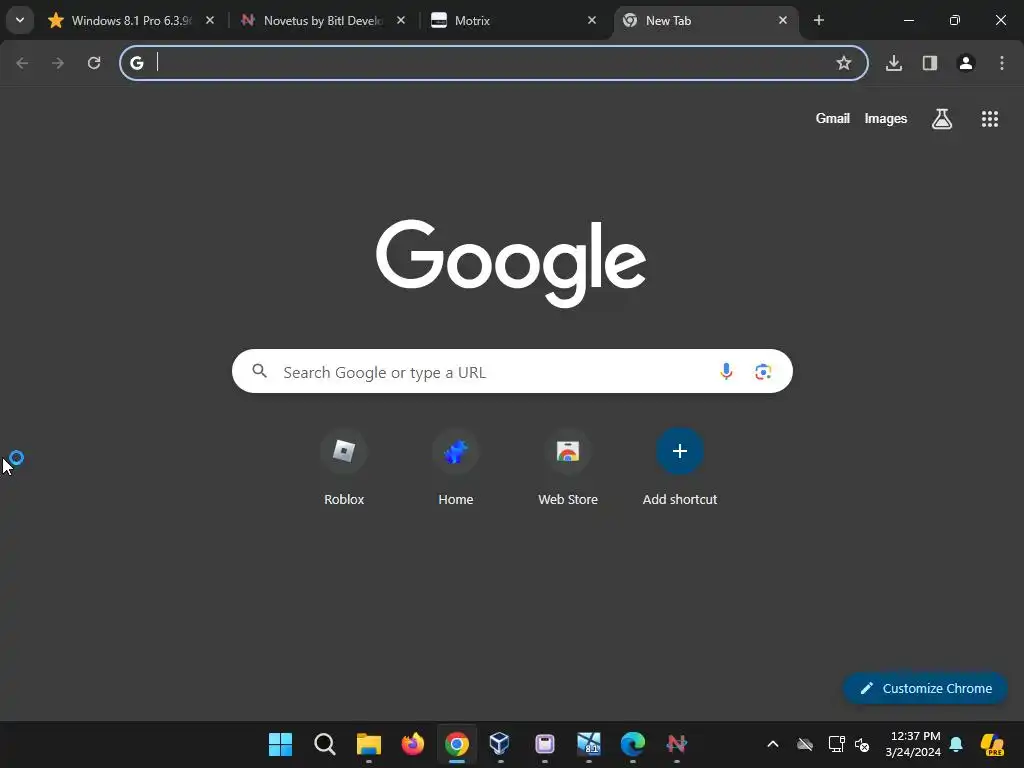Open a new tab with plus button
The image size is (1024, 768).
click(819, 20)
